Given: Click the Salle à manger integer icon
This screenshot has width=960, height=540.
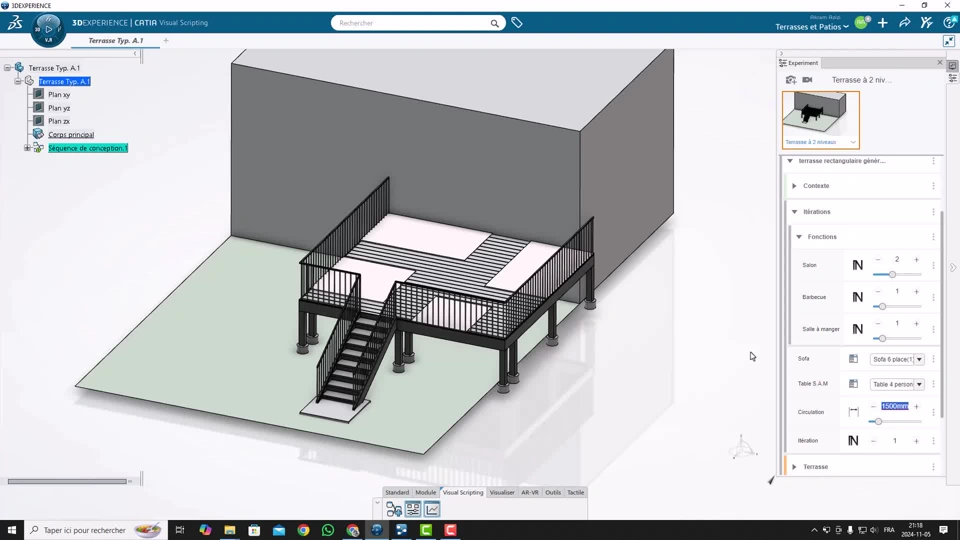Looking at the screenshot, I should 857,329.
